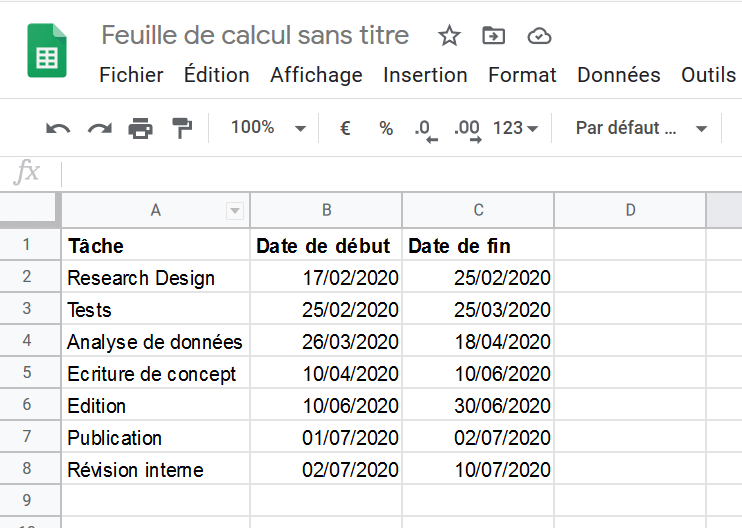The width and height of the screenshot is (742, 528).
Task: Apply euro currency format
Action: tap(345, 128)
